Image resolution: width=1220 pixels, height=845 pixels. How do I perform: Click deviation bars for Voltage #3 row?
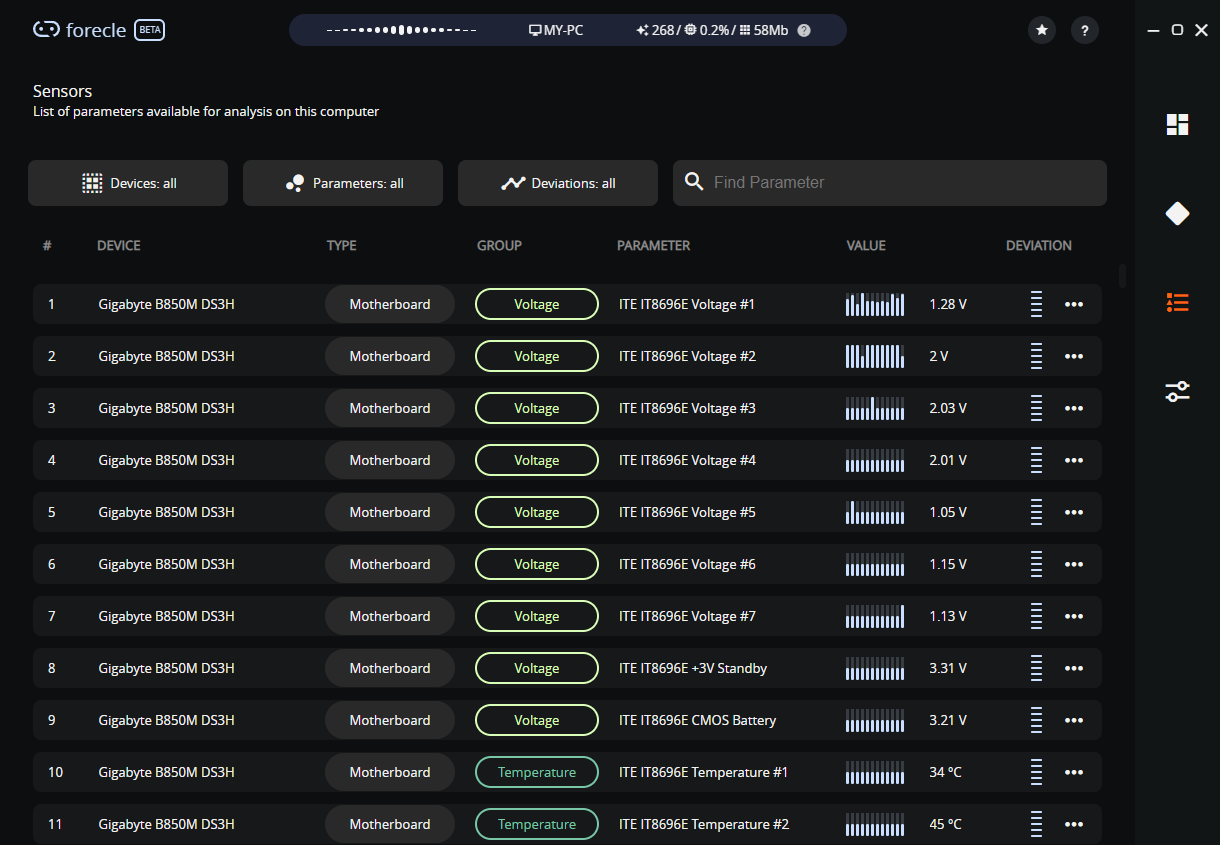coord(1036,408)
